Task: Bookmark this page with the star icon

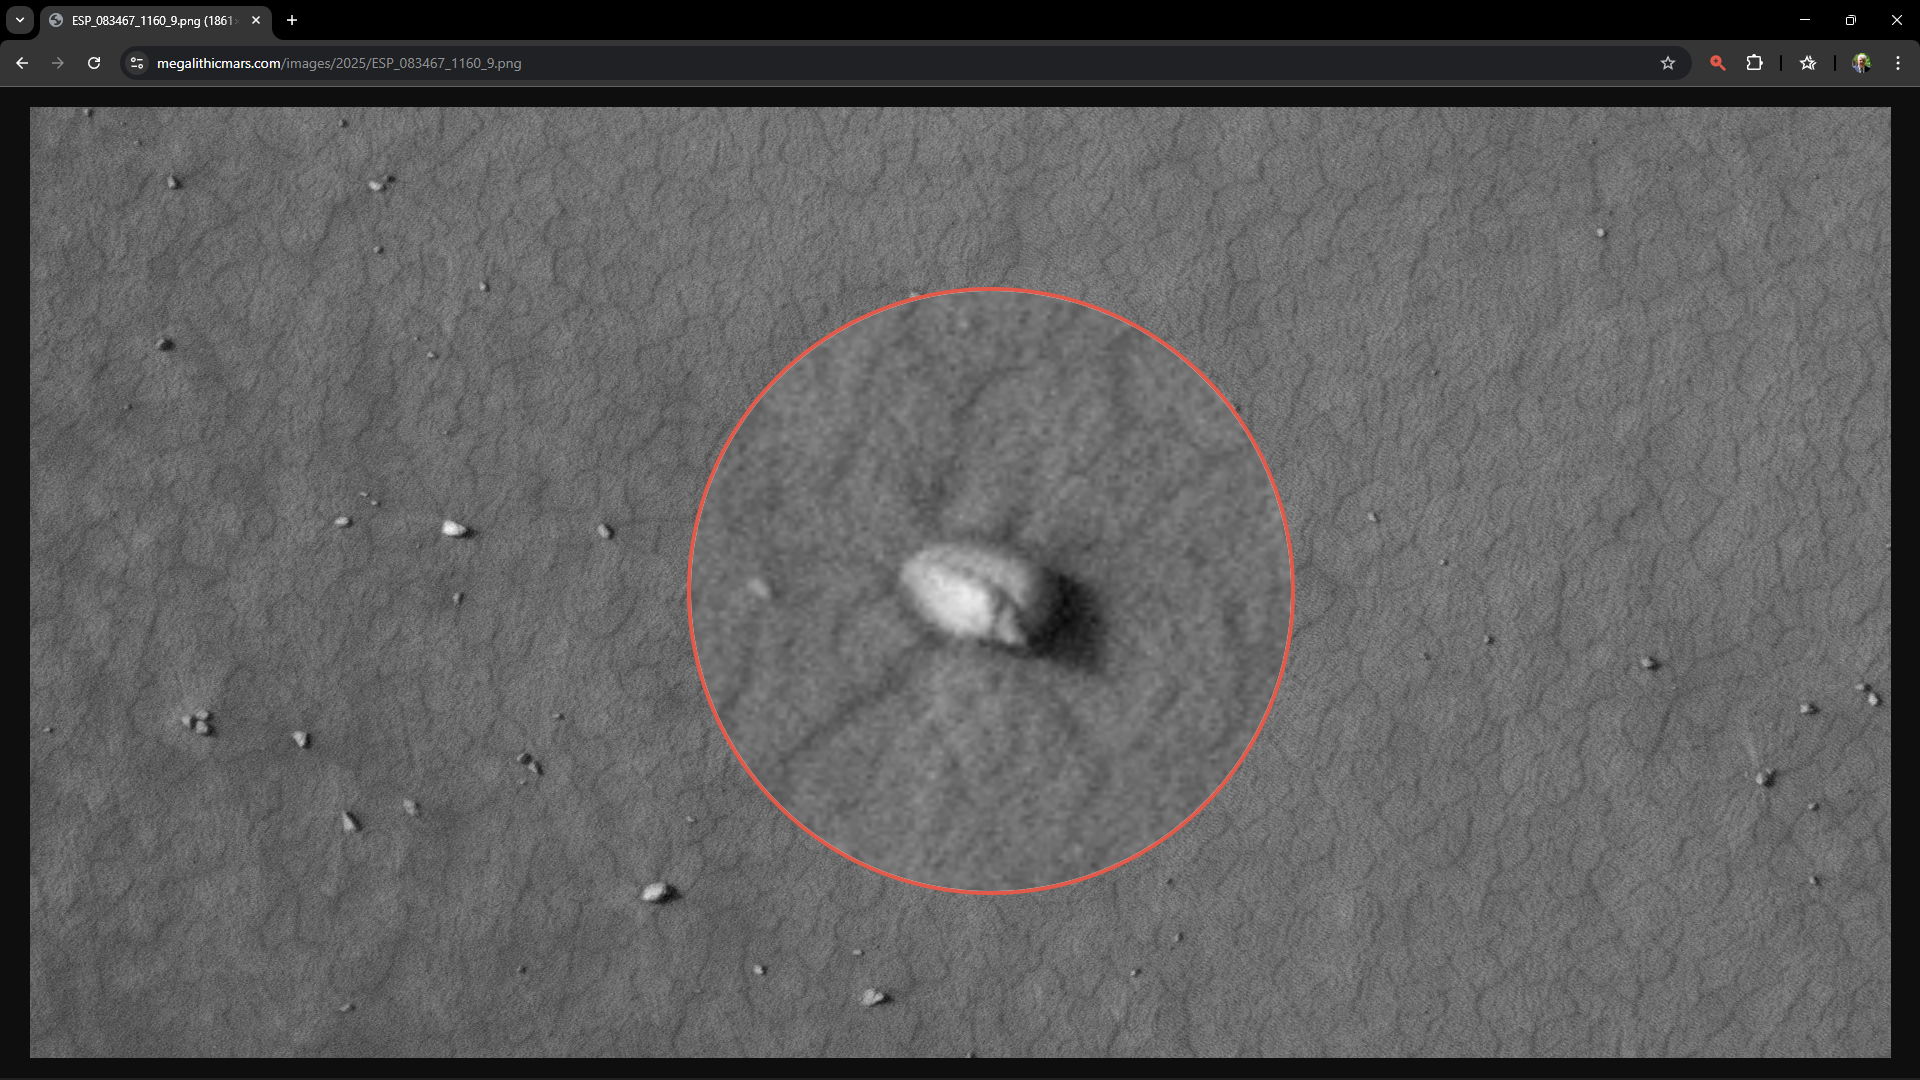Action: pos(1667,63)
